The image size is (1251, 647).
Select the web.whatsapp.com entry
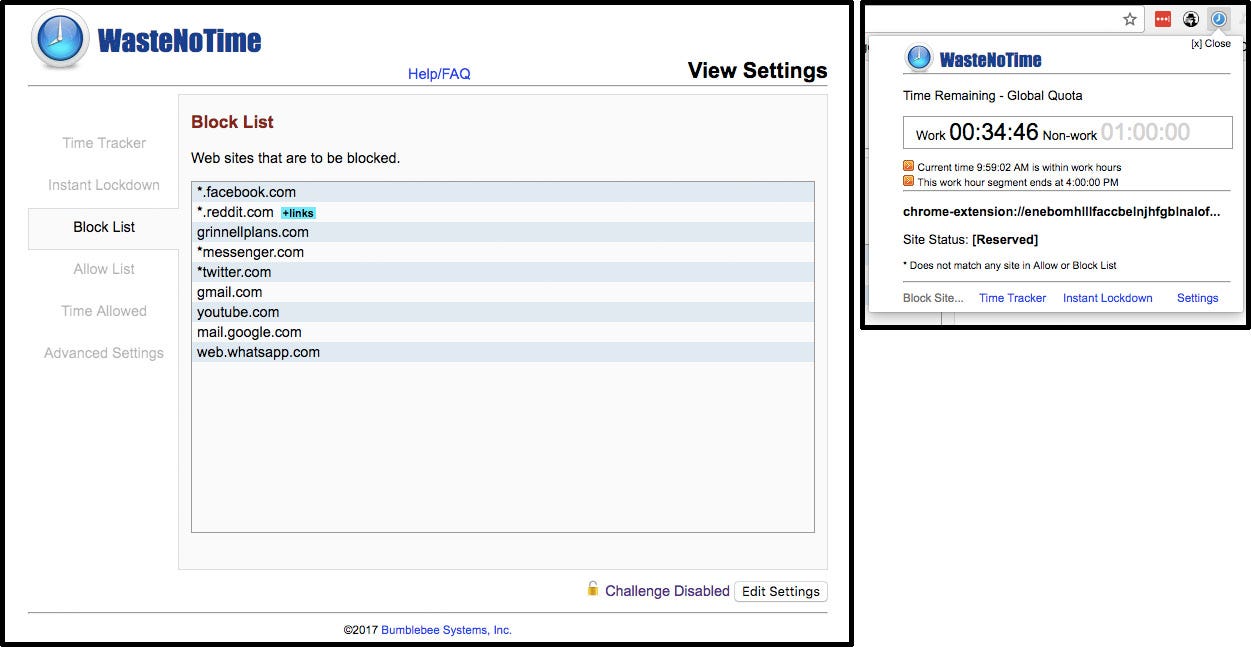coord(503,352)
